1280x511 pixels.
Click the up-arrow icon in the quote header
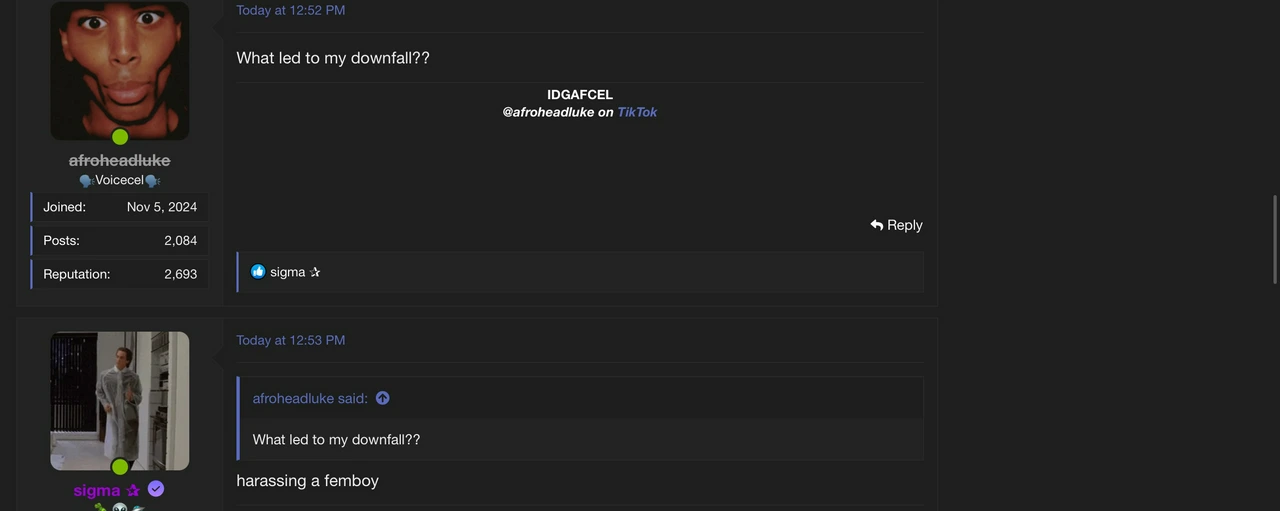pos(382,398)
